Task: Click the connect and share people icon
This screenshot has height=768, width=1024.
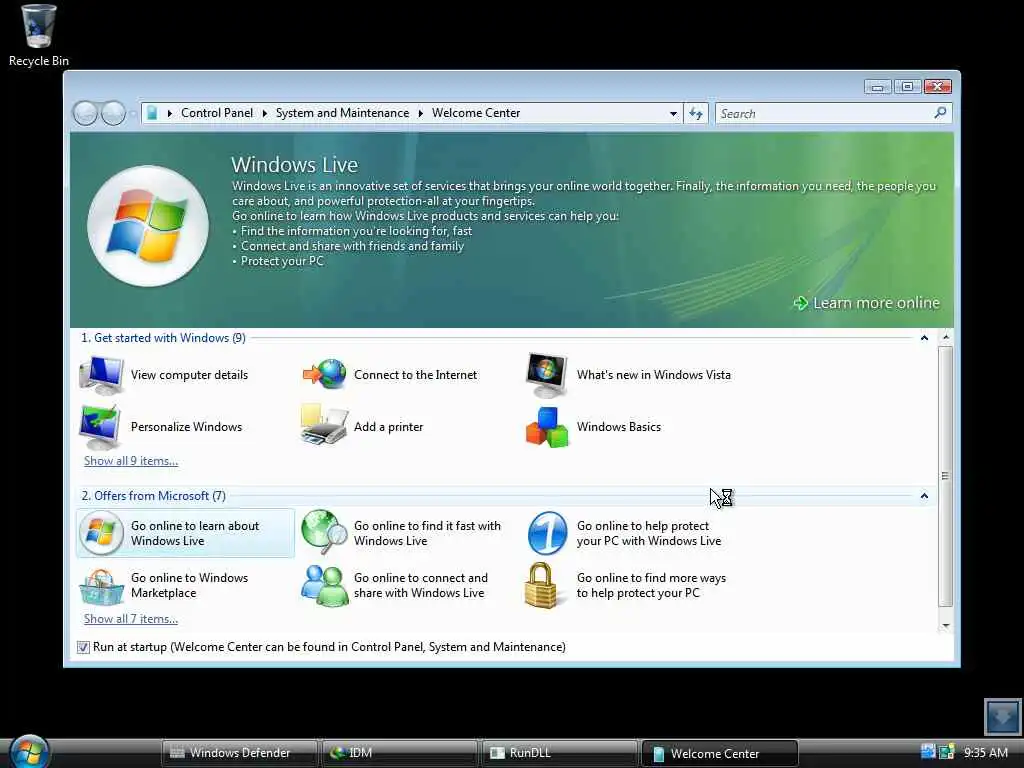Action: click(x=325, y=585)
